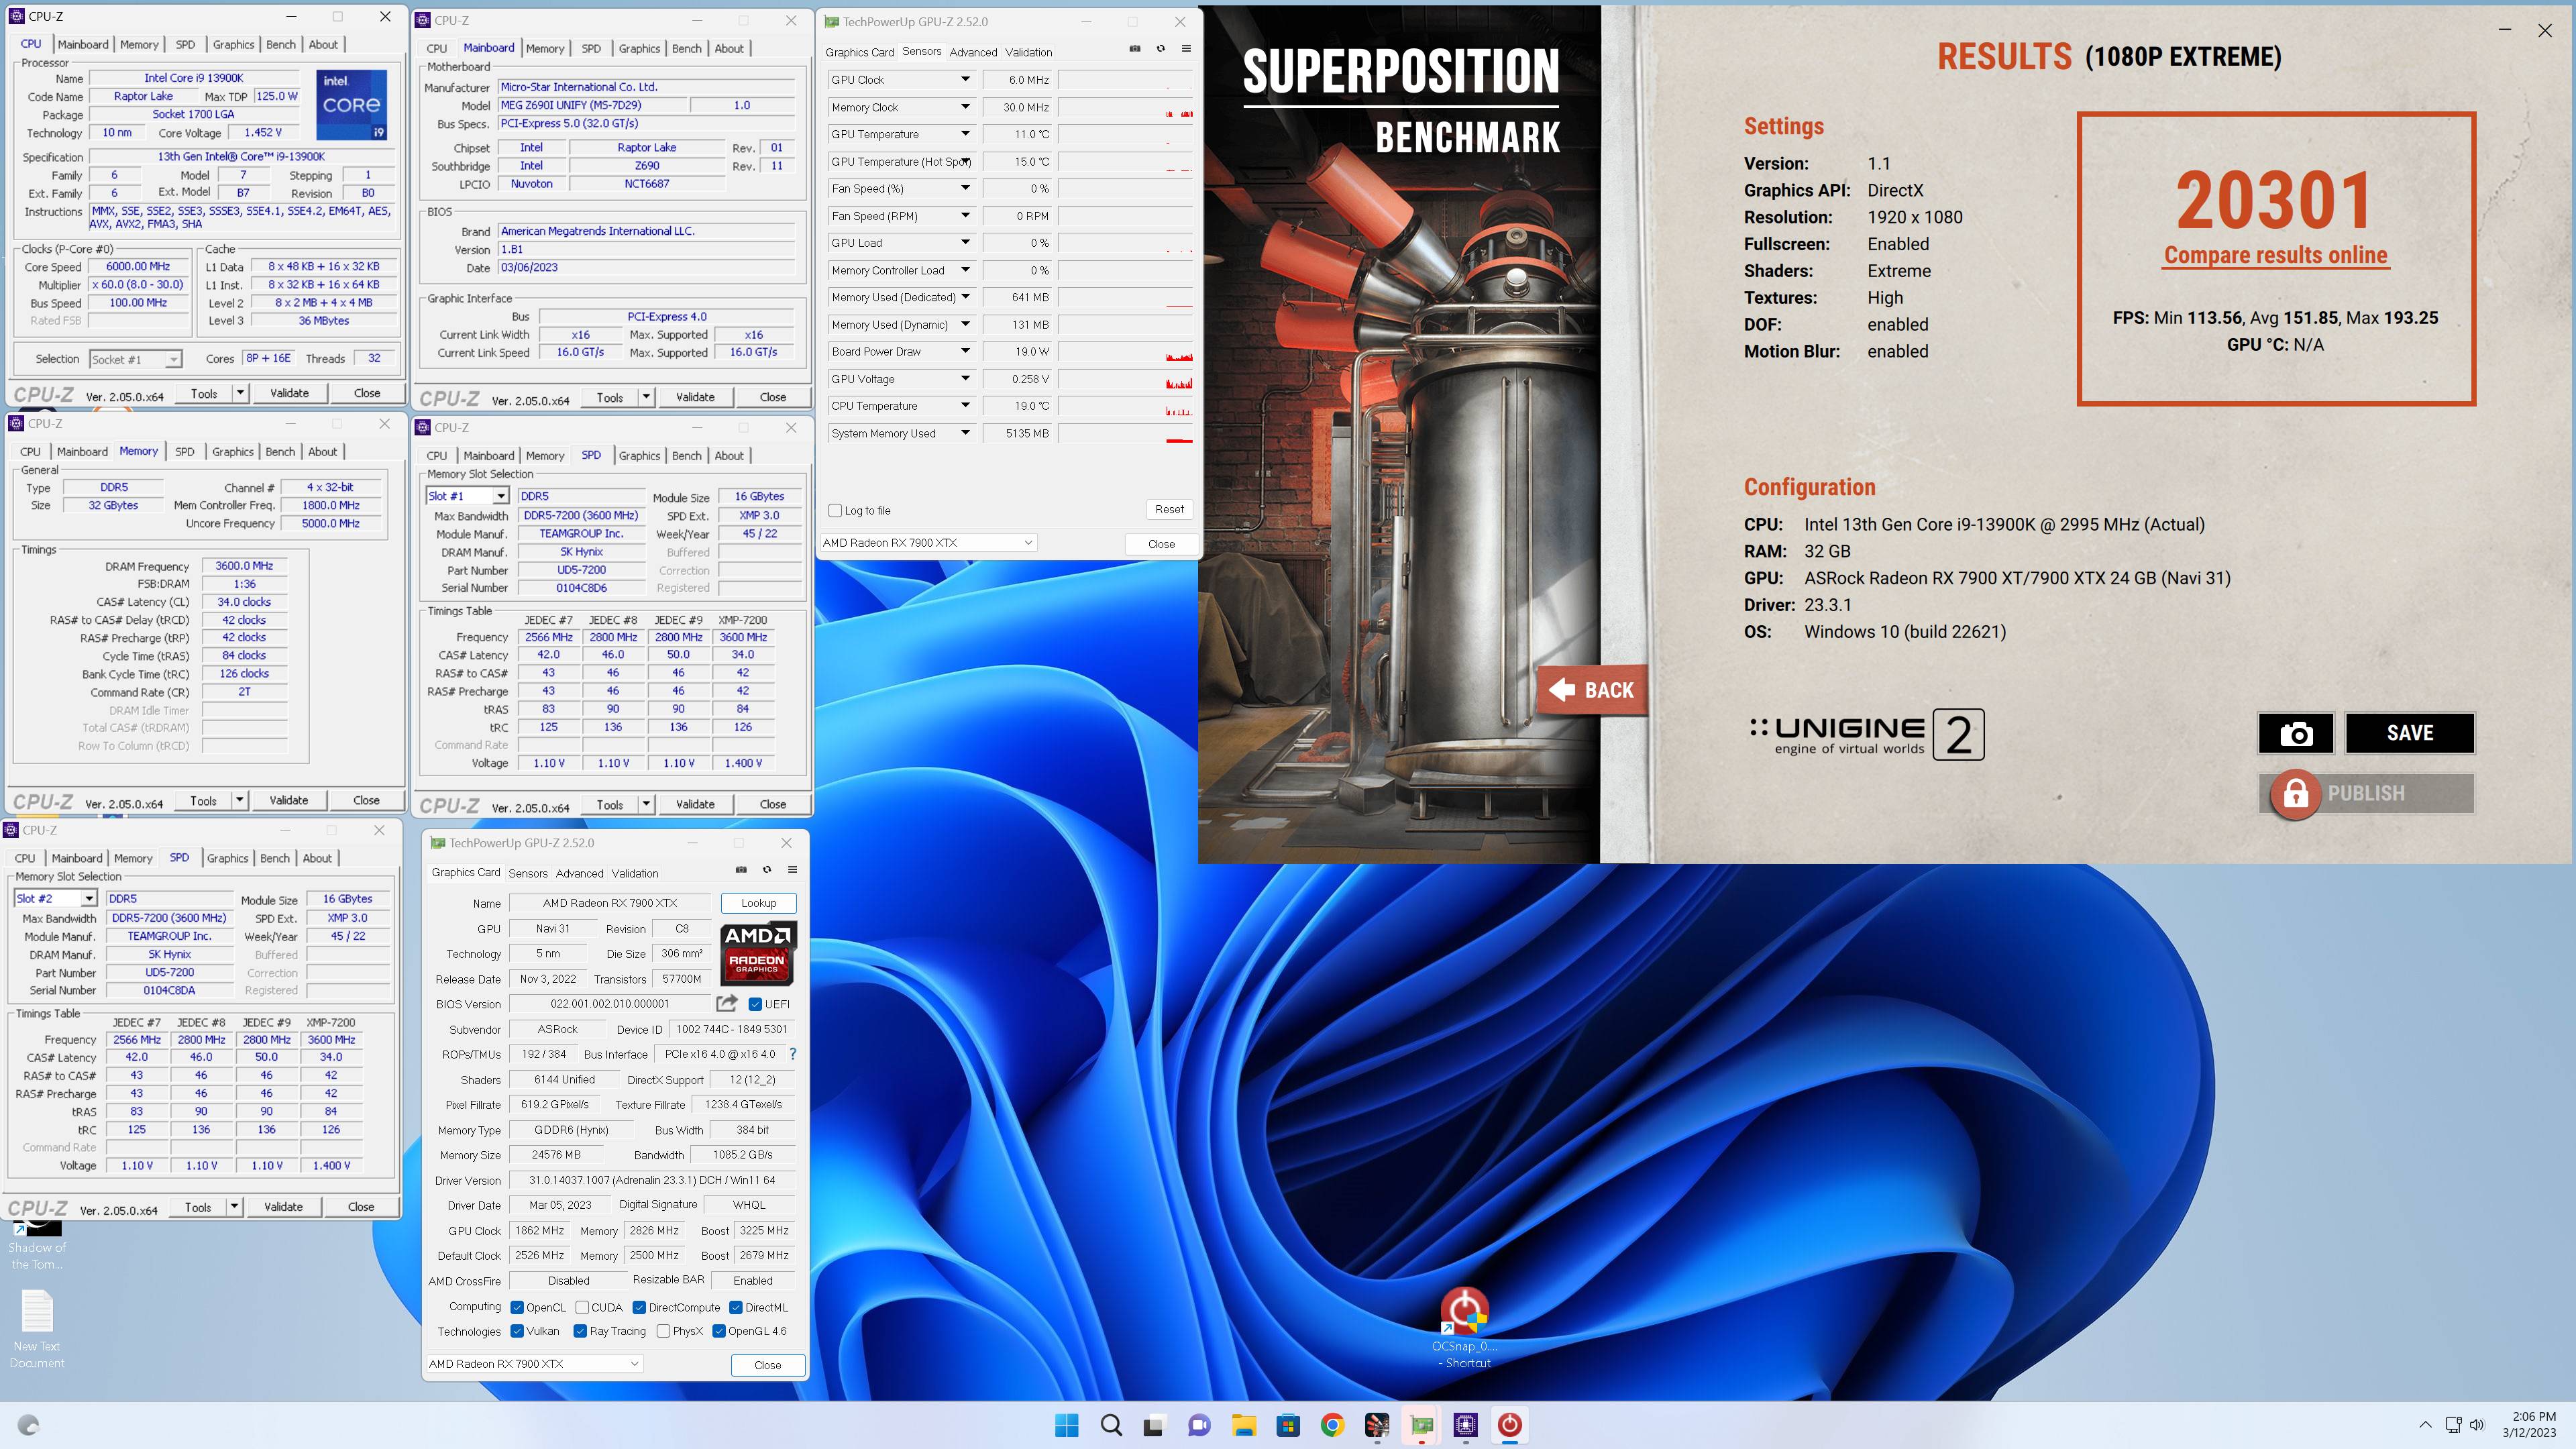Open GPU selector dropdown in GPU-Z Graphics Card window
2576x1449 pixels.
tap(534, 1364)
